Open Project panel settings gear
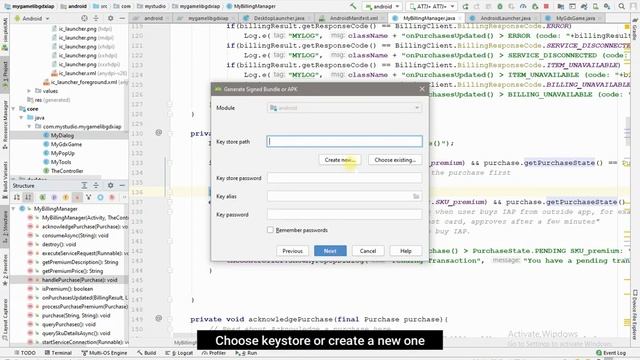Screen dimensions: 640x360 111,18
